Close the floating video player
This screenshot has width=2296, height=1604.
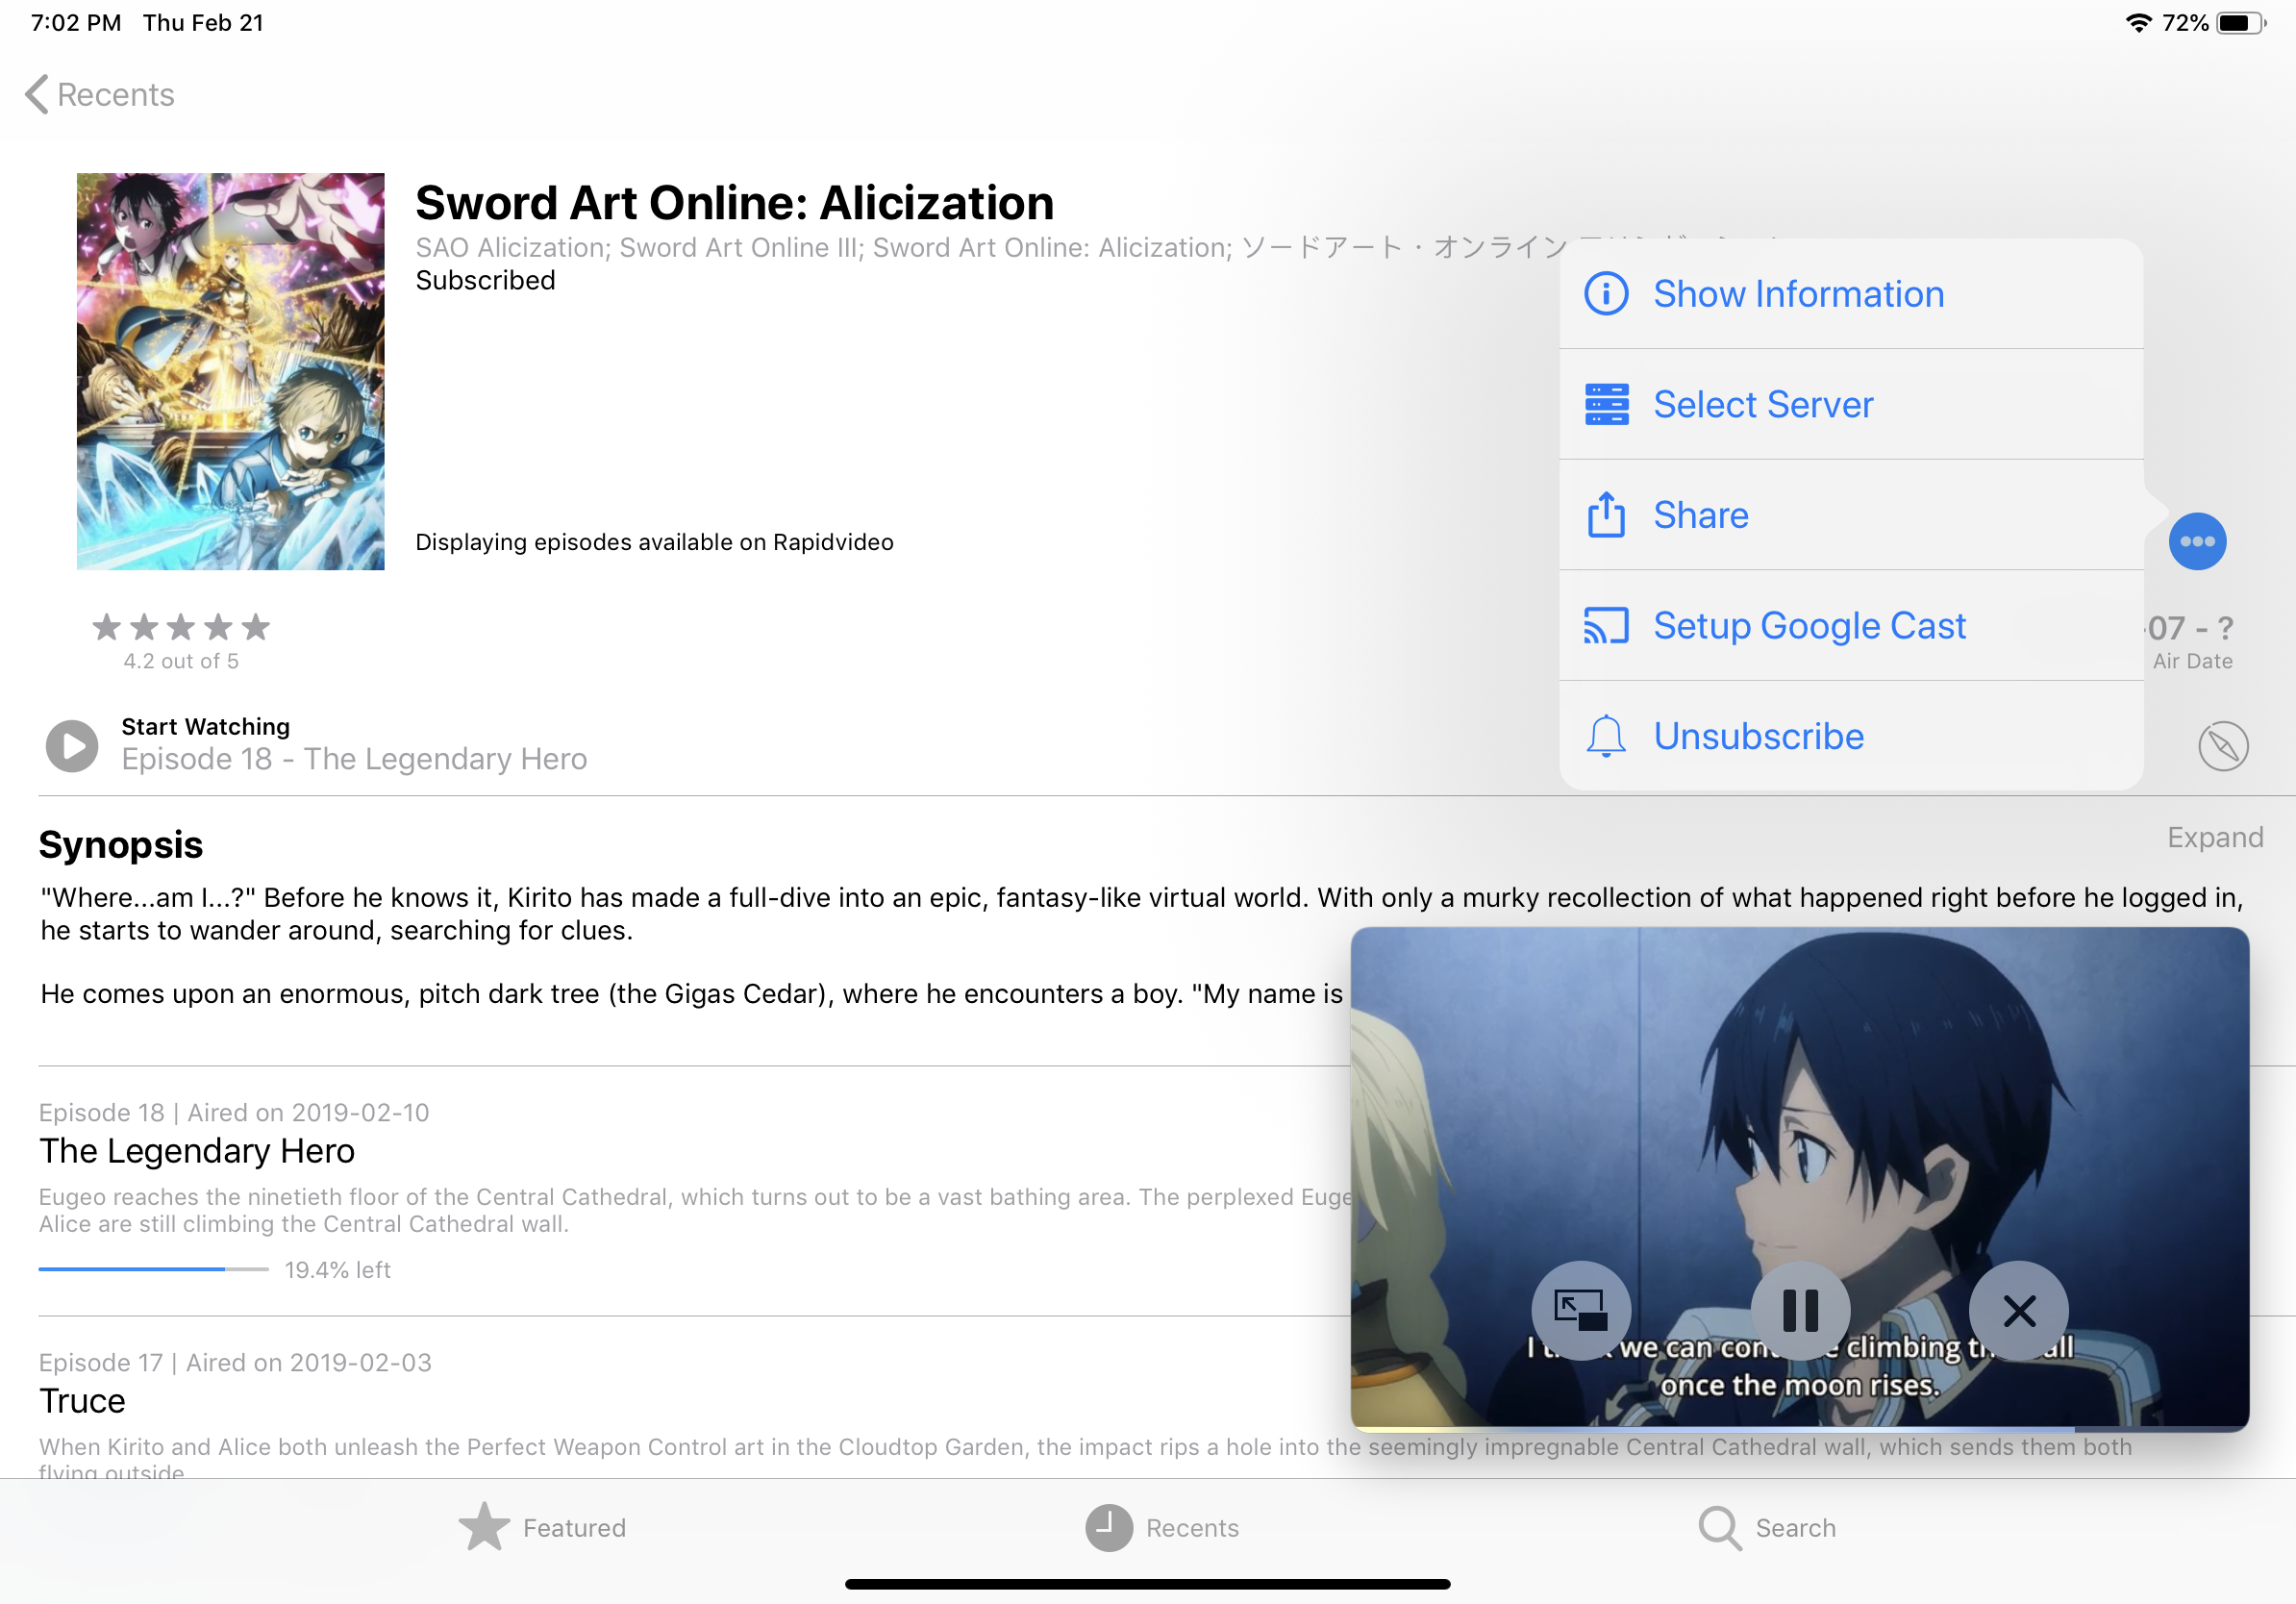[x=2018, y=1309]
